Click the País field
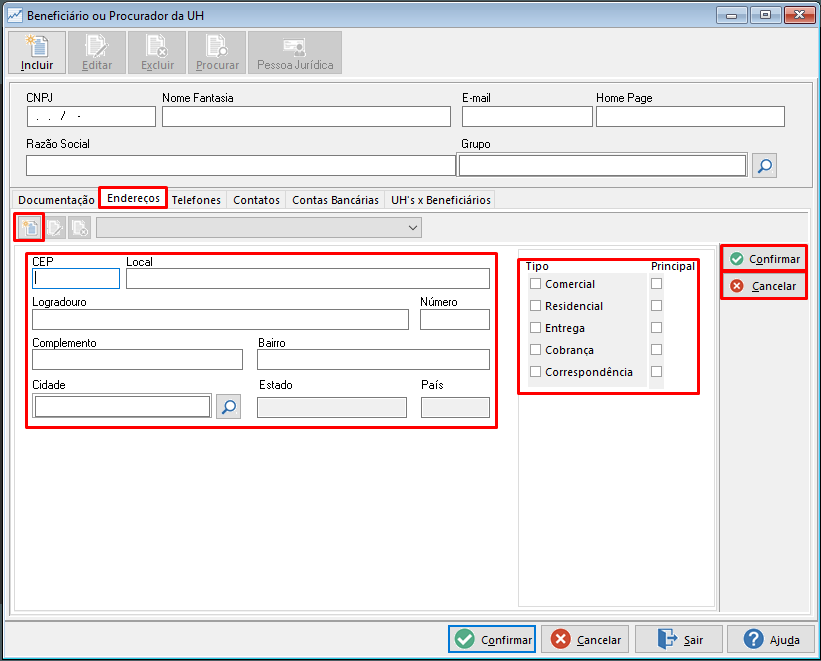This screenshot has width=821, height=661. (456, 407)
